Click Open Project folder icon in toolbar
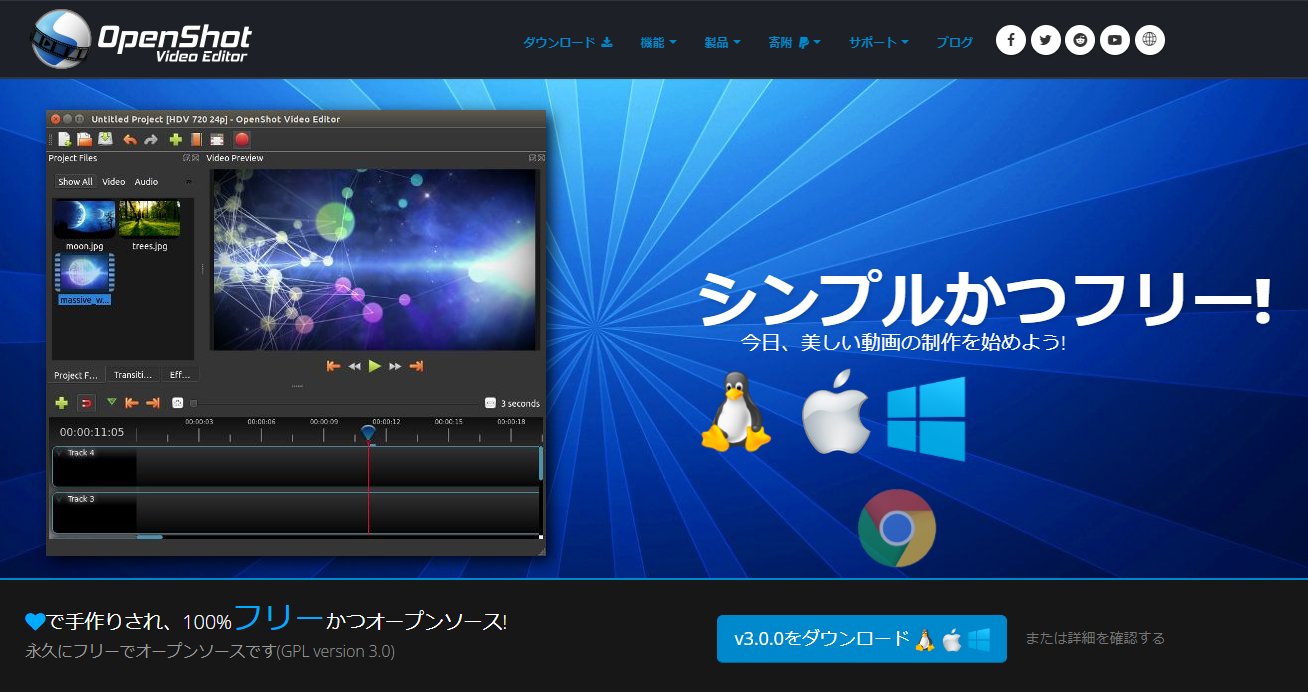Viewport: 1308px width, 692px height. [x=85, y=139]
